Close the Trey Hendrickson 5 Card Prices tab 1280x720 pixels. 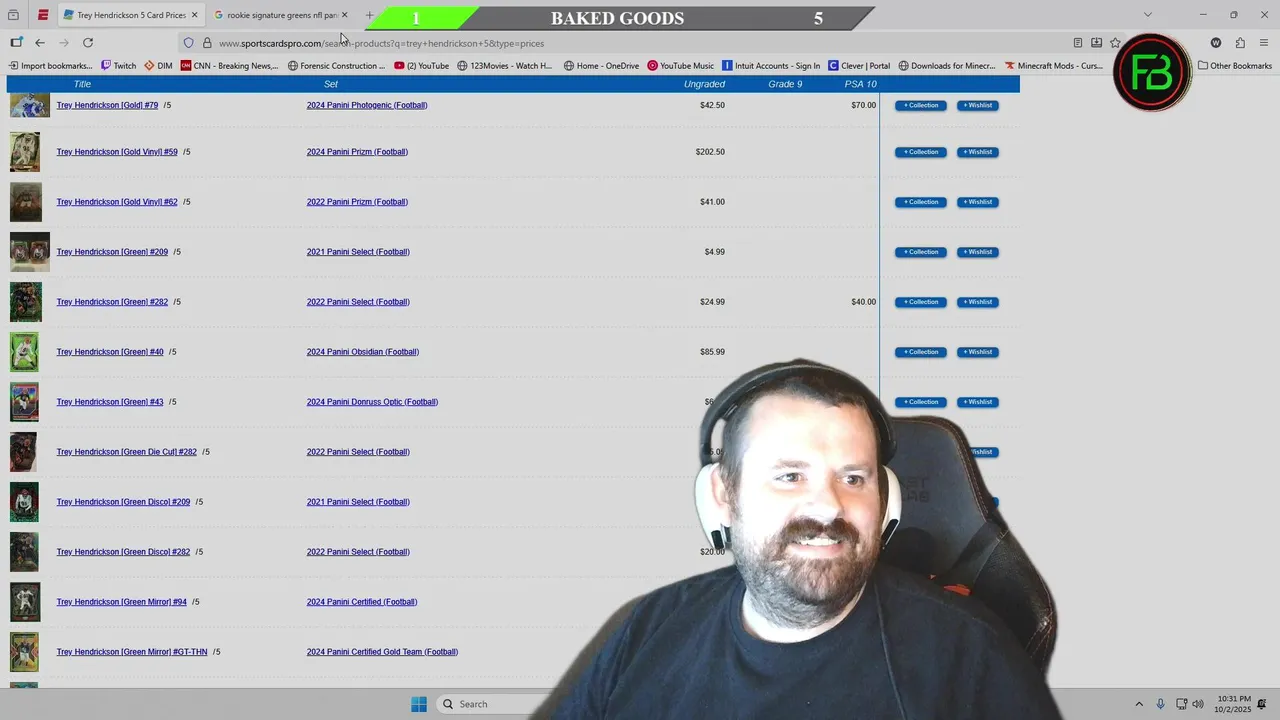[194, 15]
